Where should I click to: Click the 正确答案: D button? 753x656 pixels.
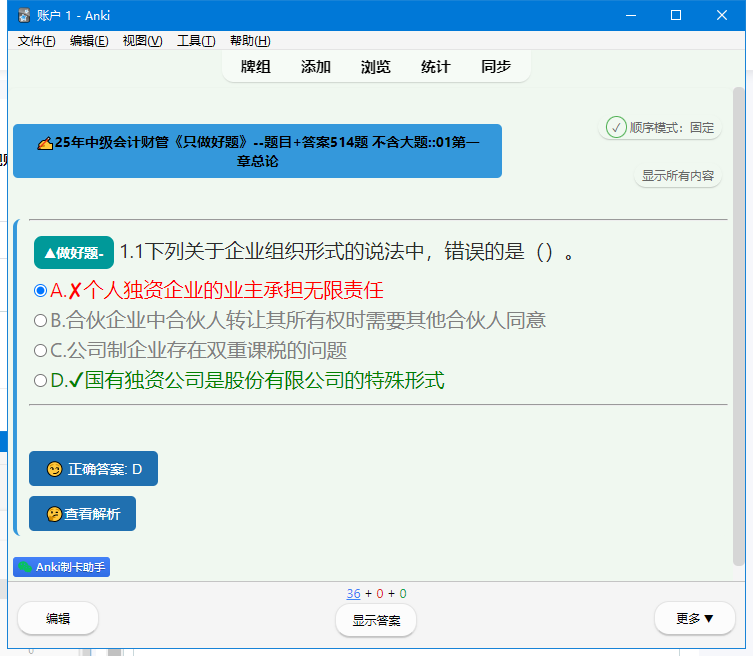click(94, 469)
